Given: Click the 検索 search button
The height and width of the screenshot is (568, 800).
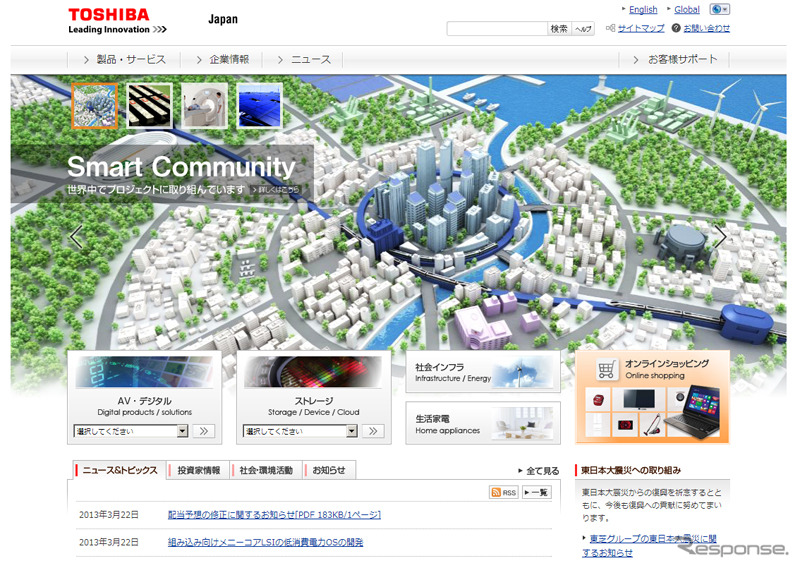Looking at the screenshot, I should click(559, 29).
